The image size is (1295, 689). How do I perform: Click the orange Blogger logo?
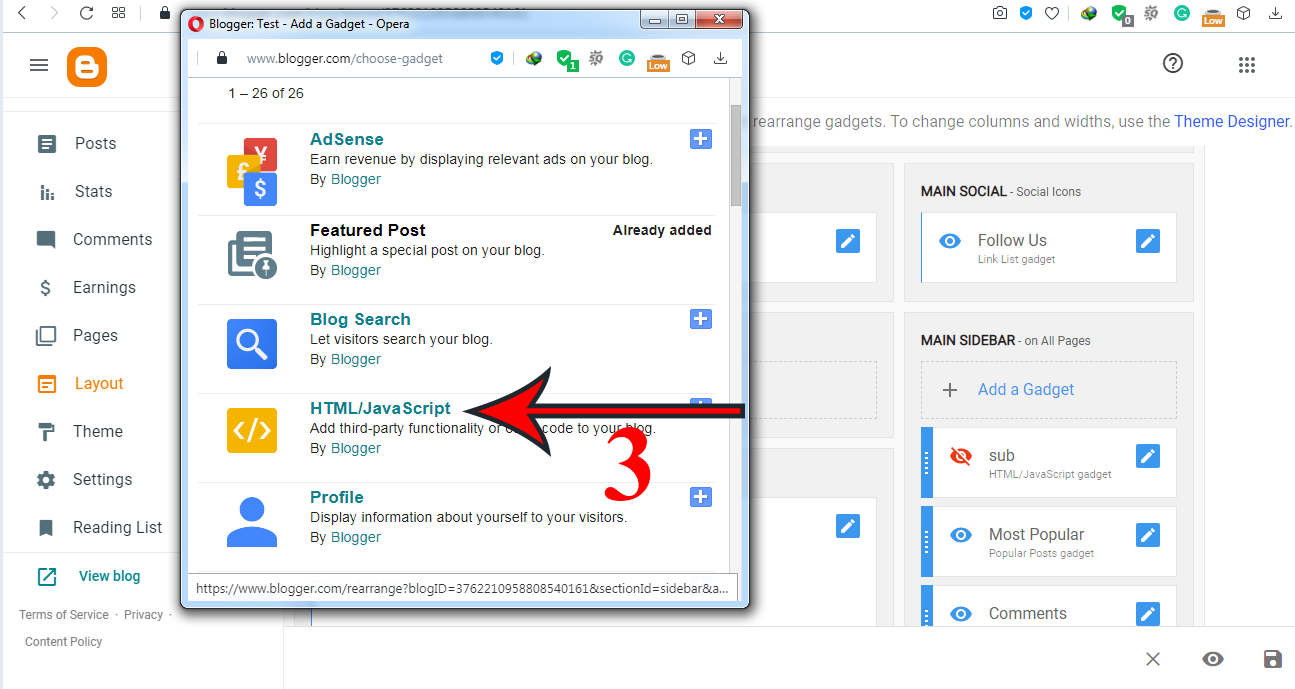87,67
